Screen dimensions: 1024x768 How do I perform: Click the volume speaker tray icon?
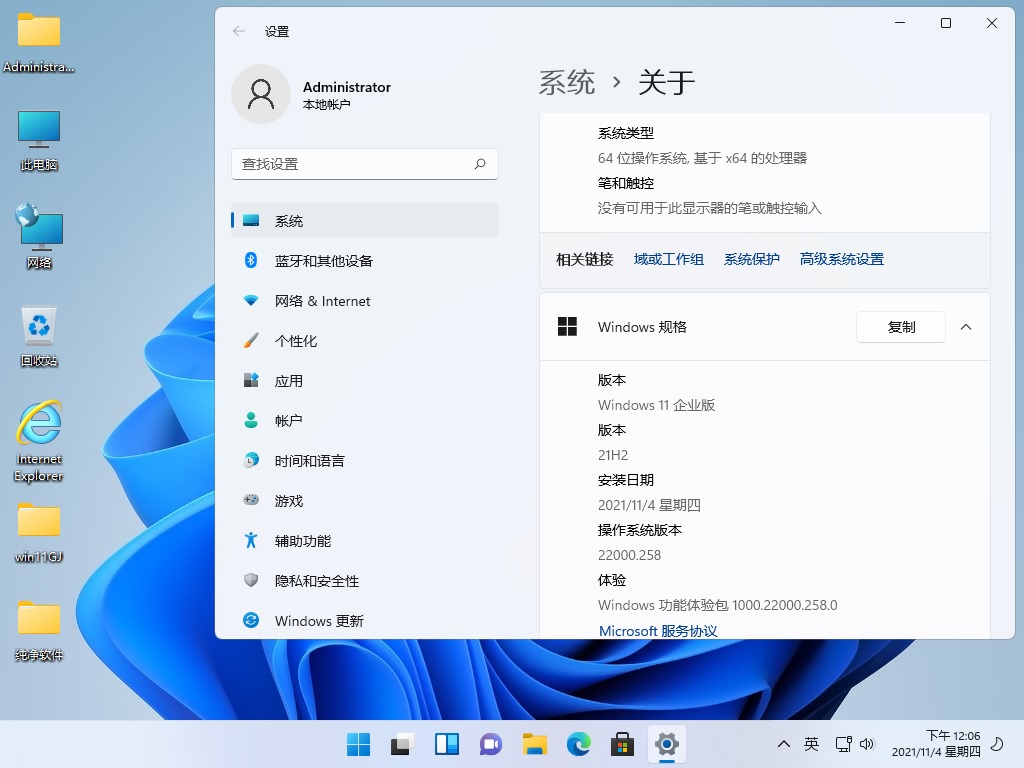[x=867, y=744]
